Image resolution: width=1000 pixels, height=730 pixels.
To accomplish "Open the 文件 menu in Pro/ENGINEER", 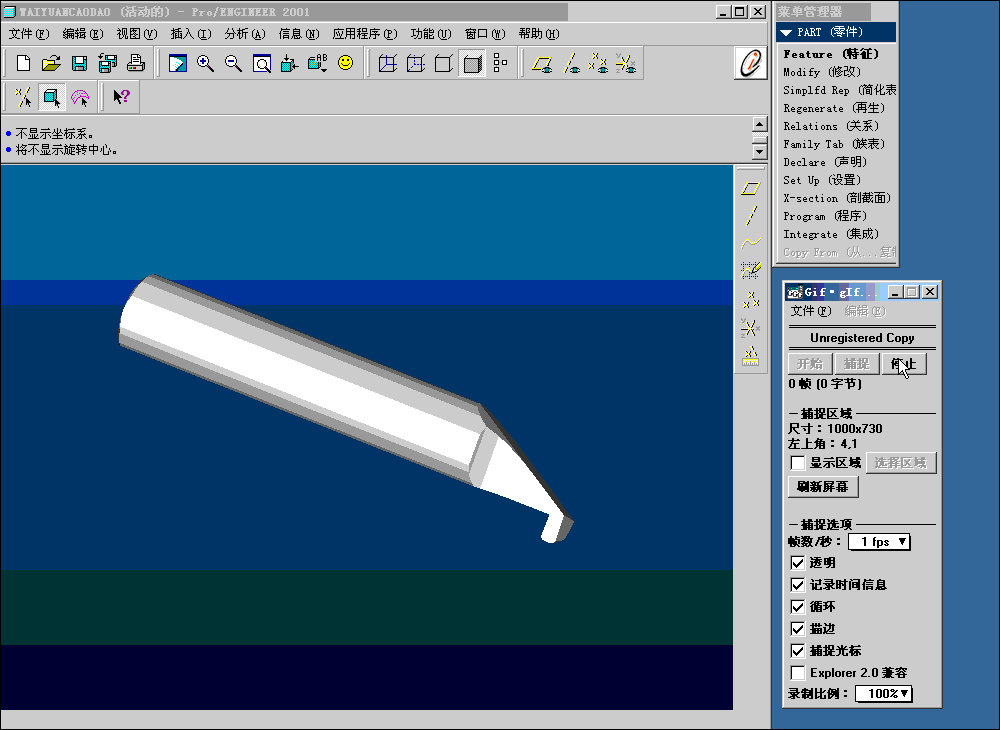I will [29, 34].
